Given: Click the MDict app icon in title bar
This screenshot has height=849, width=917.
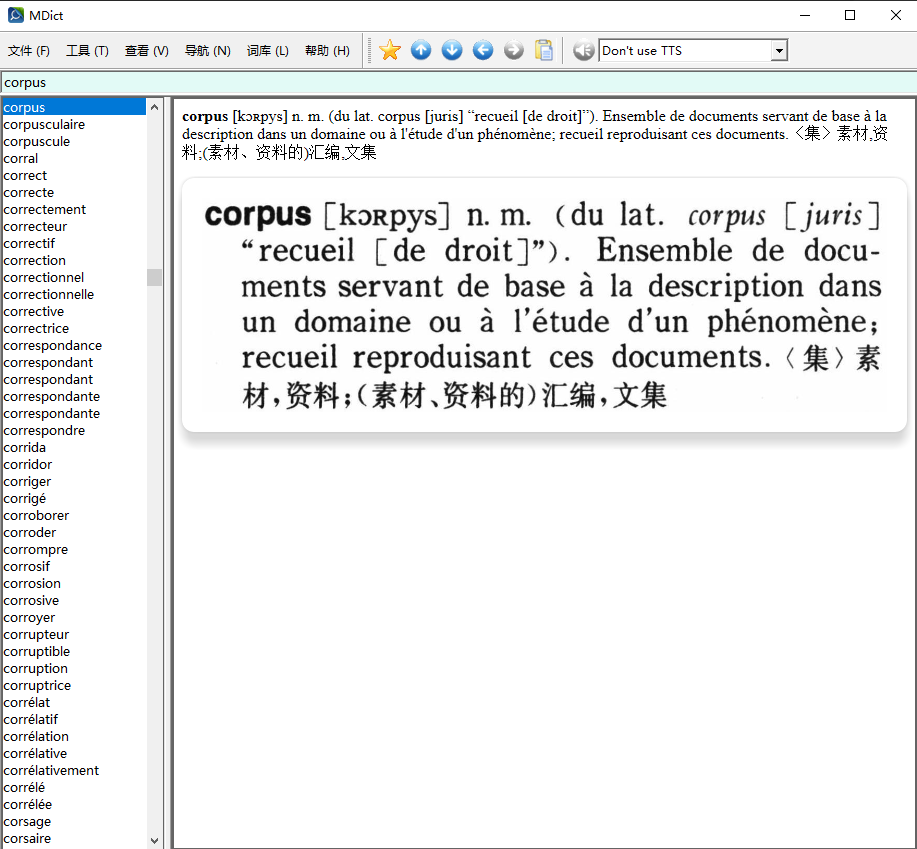Looking at the screenshot, I should (x=16, y=16).
